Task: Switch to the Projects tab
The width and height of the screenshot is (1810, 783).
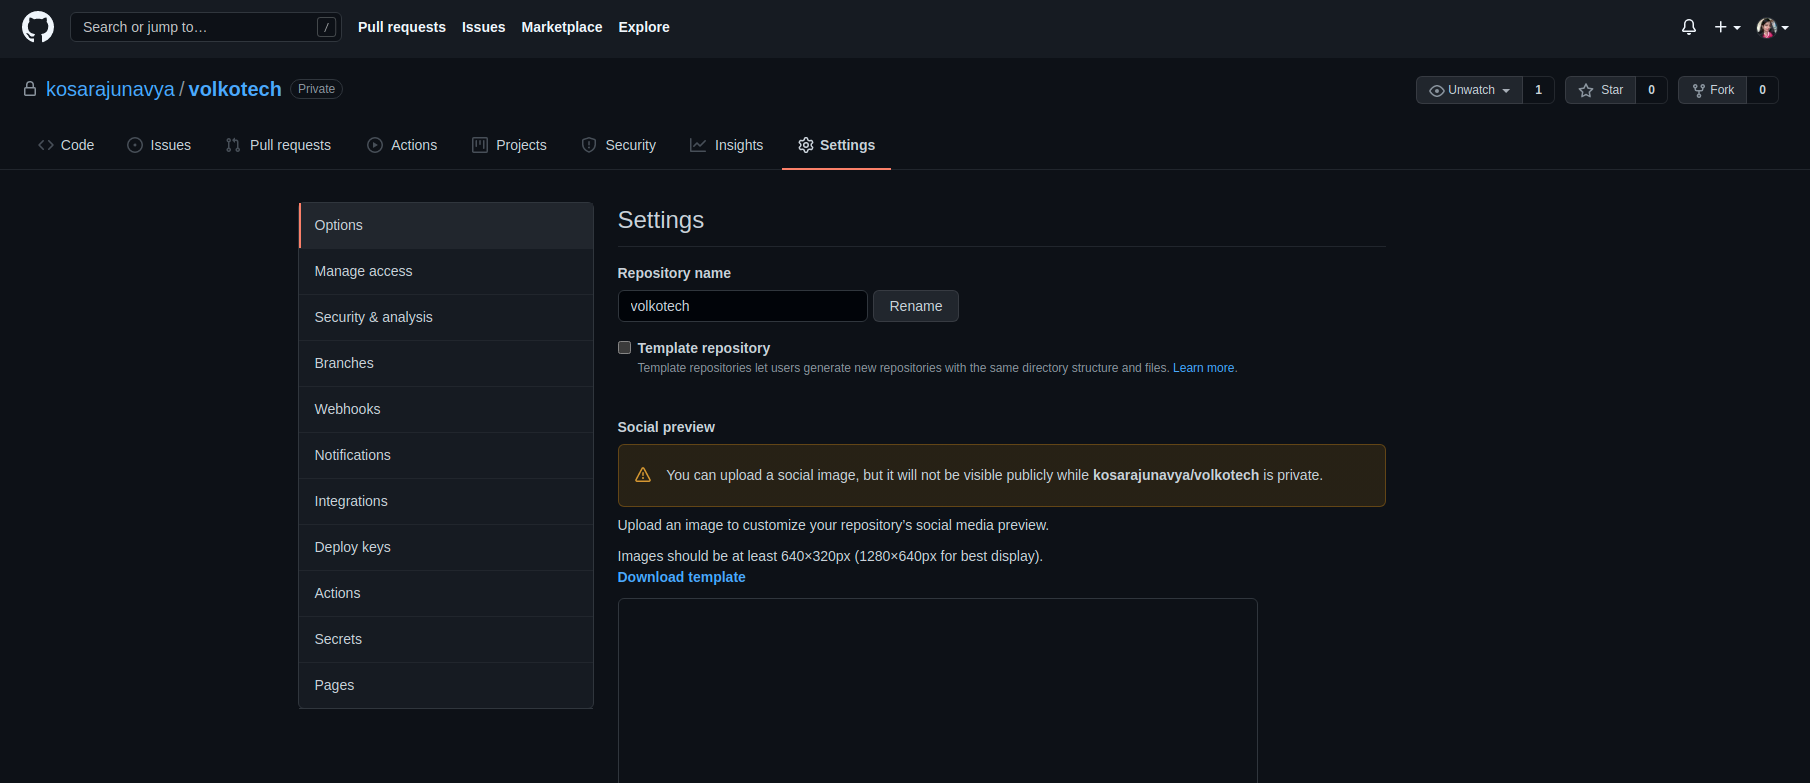Action: (x=509, y=145)
